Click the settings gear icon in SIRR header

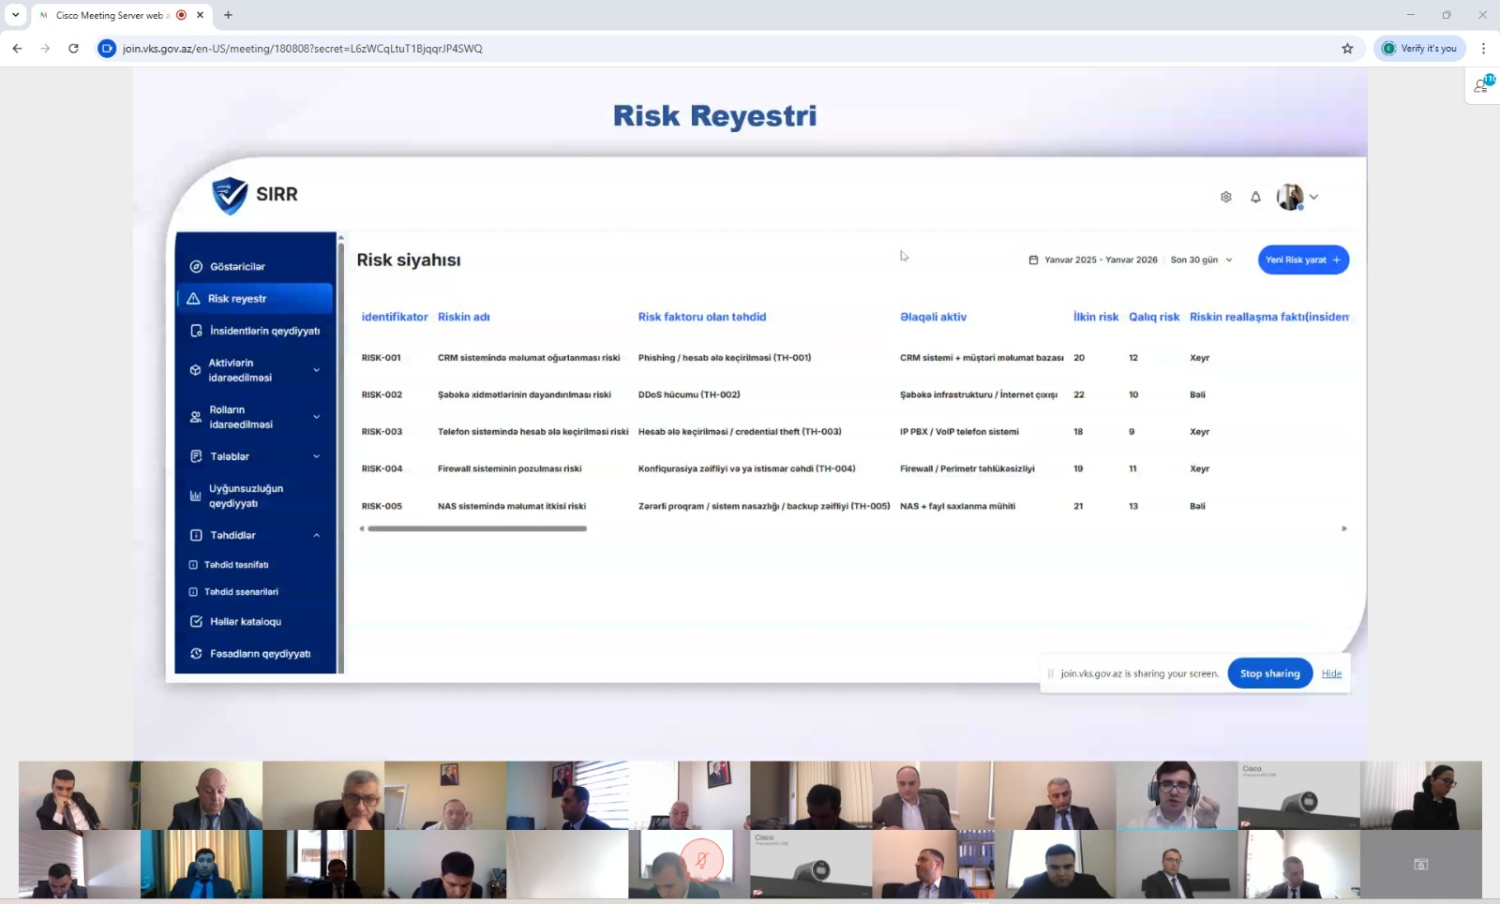(1225, 197)
